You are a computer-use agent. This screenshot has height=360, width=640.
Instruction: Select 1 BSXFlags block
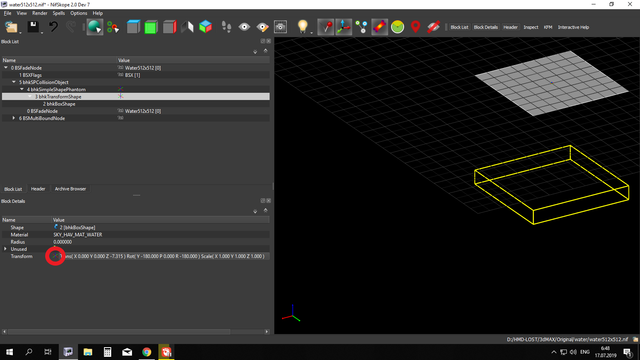coord(30,75)
